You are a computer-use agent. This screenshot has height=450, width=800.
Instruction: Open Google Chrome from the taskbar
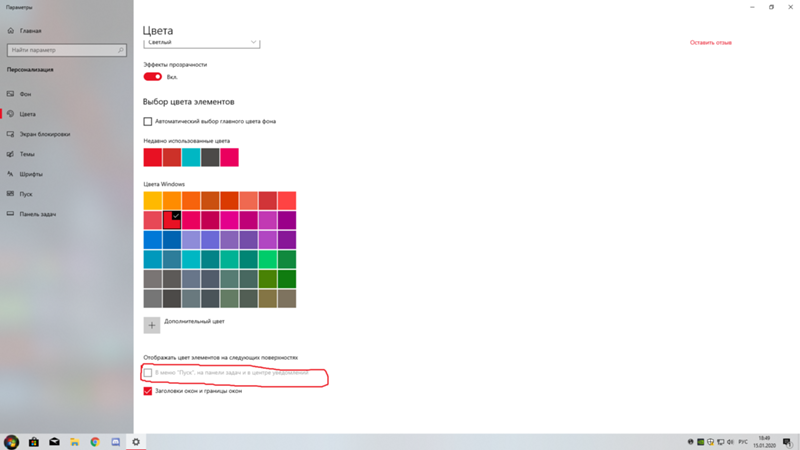coord(95,442)
